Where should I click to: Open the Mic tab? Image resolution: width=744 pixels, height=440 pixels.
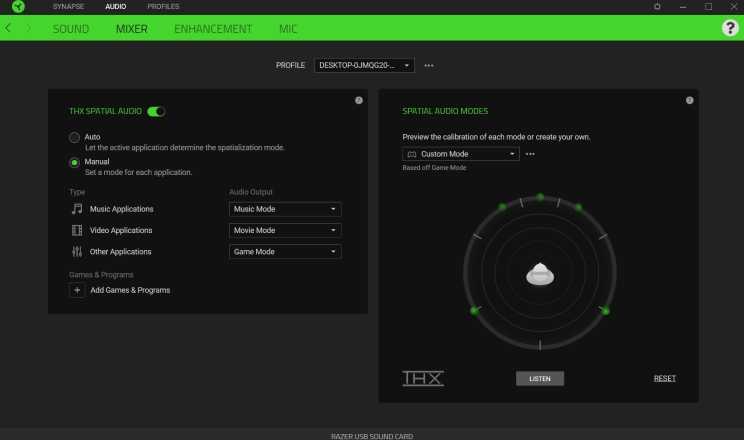[288, 28]
